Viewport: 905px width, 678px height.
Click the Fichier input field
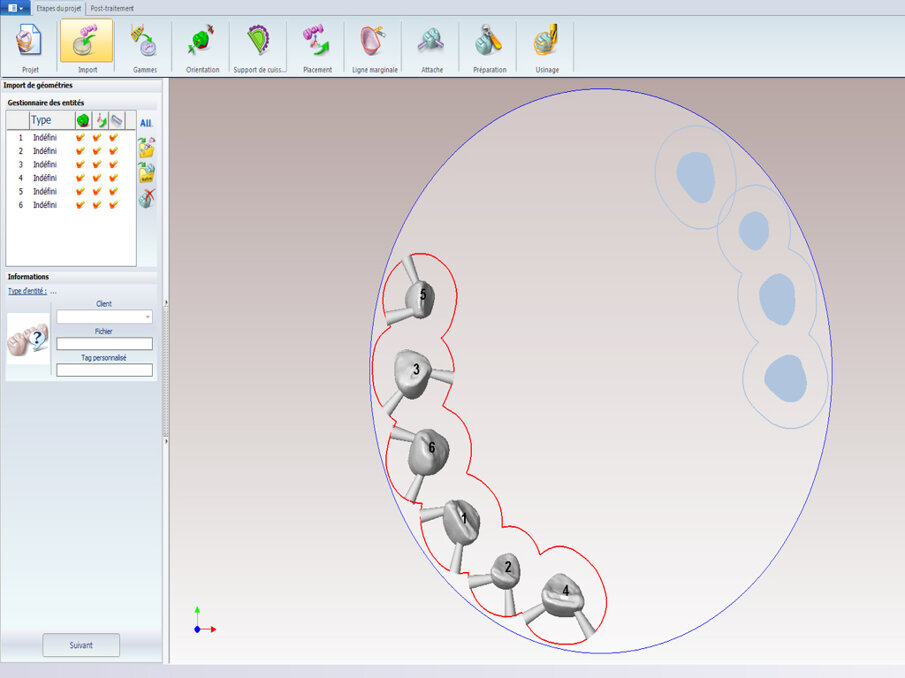(x=105, y=343)
